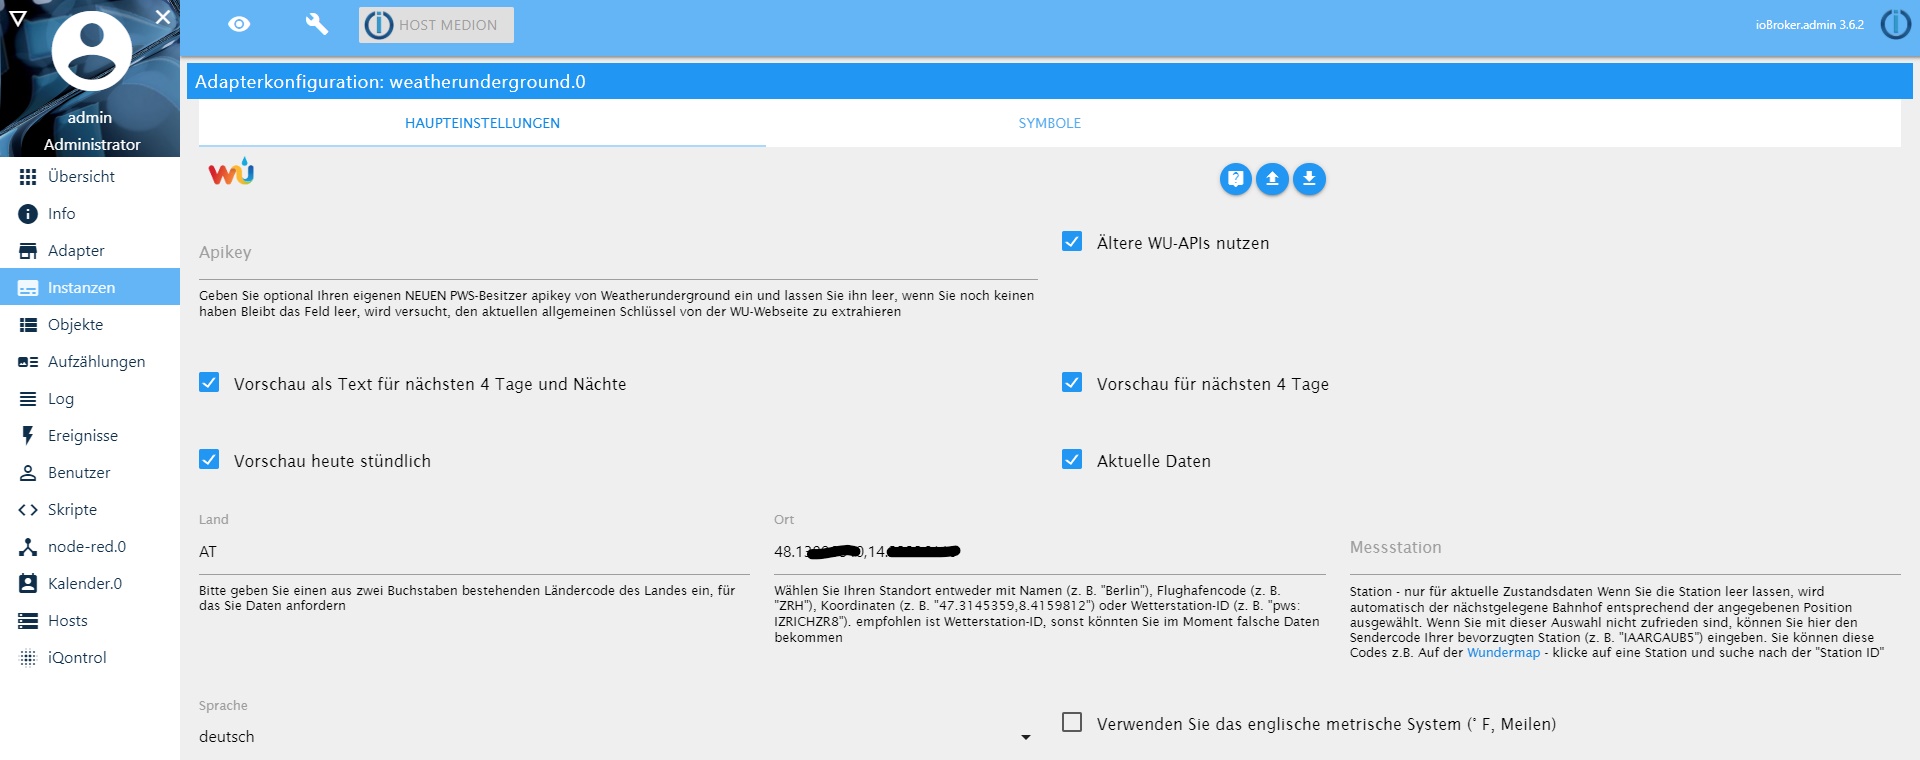Image resolution: width=1920 pixels, height=760 pixels.
Task: Go to Adapter in the sidebar
Action: point(90,251)
